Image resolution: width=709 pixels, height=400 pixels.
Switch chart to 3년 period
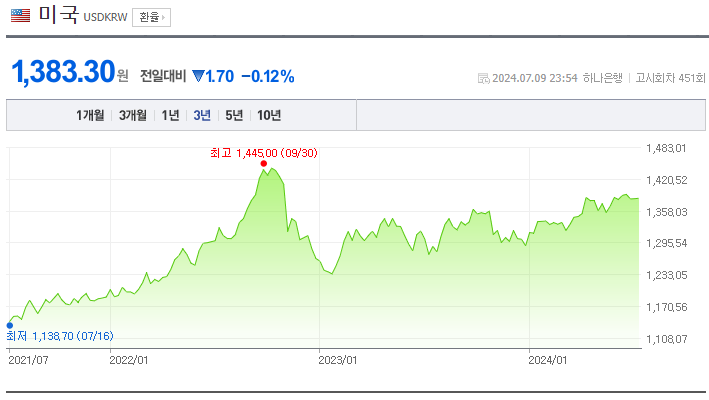202,115
